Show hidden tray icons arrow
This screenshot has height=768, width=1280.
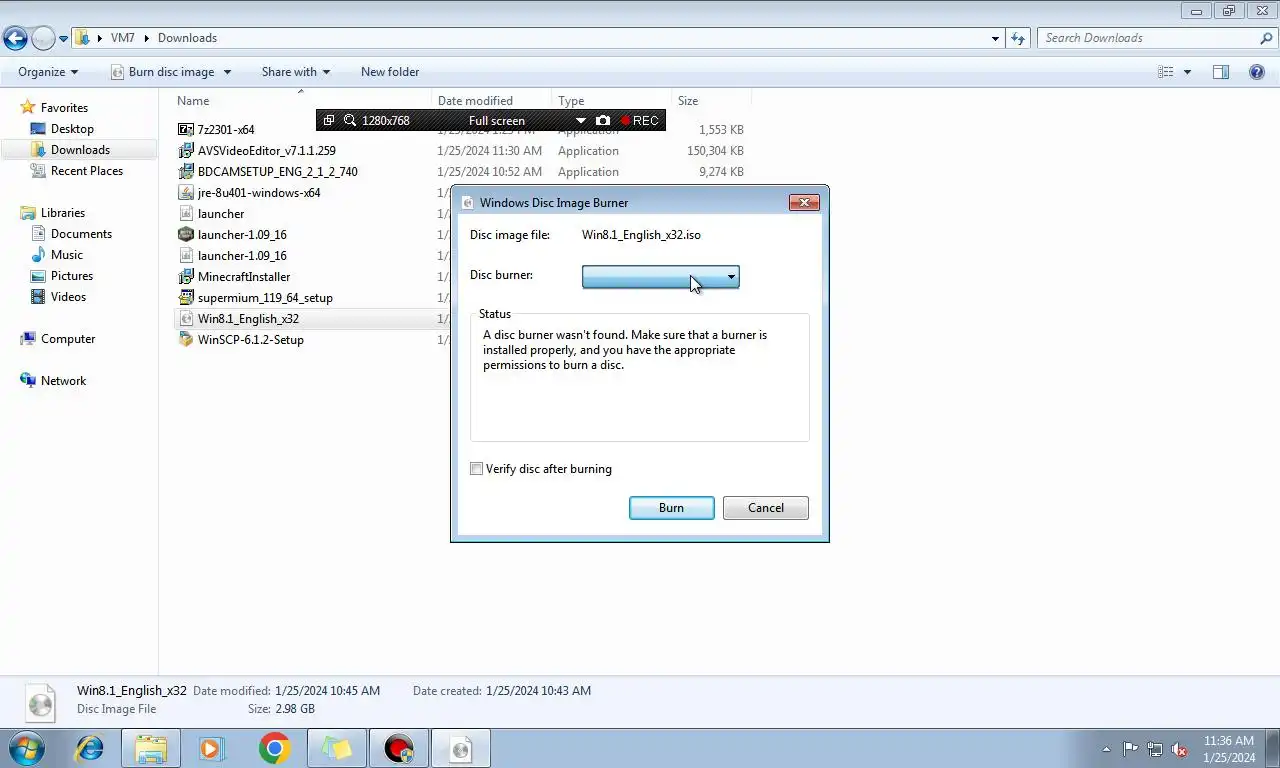[x=1106, y=749]
